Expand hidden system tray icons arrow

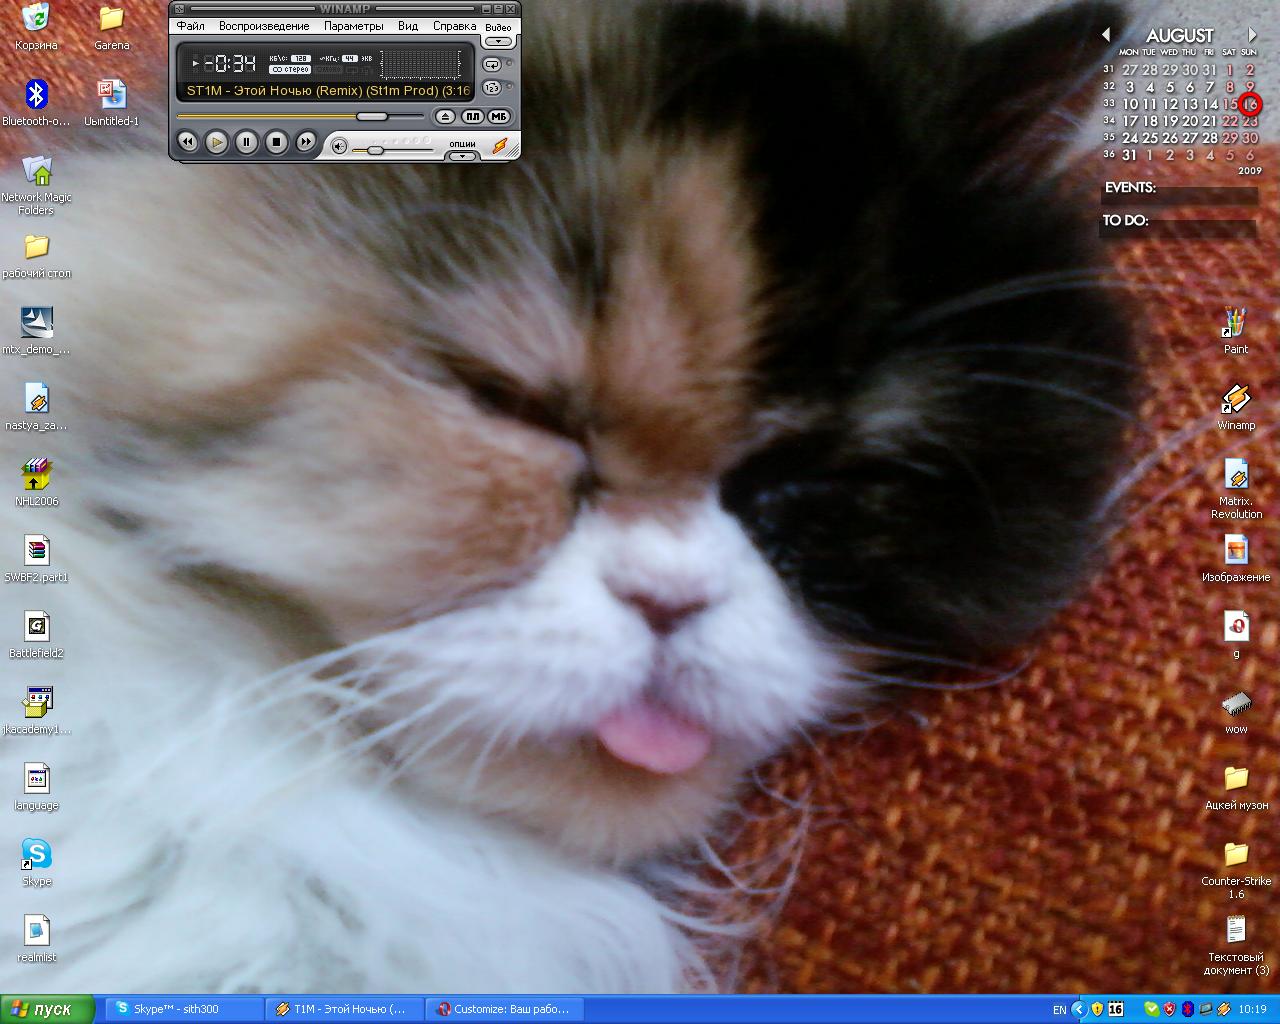1078,1009
